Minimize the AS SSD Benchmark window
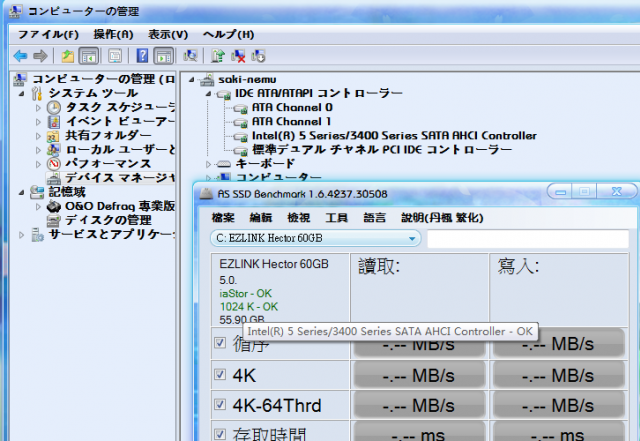 [560, 192]
